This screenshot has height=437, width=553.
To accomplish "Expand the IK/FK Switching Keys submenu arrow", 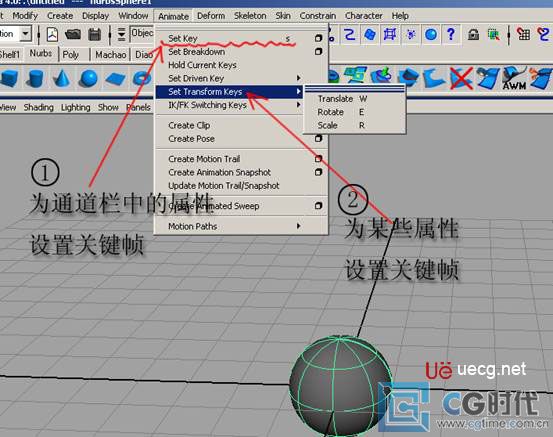I will coord(298,105).
